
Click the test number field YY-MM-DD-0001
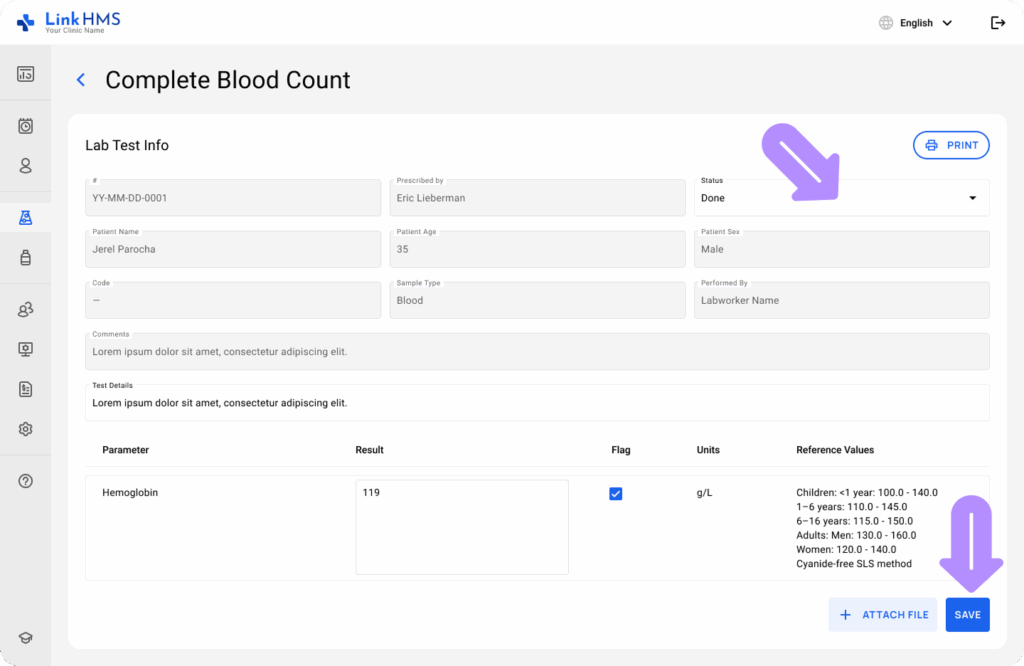(x=232, y=198)
